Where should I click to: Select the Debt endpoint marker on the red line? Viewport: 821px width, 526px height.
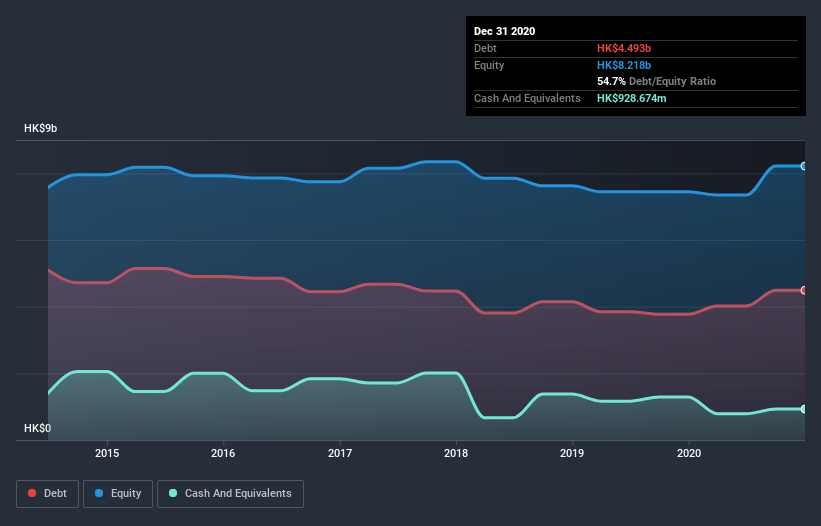click(804, 290)
